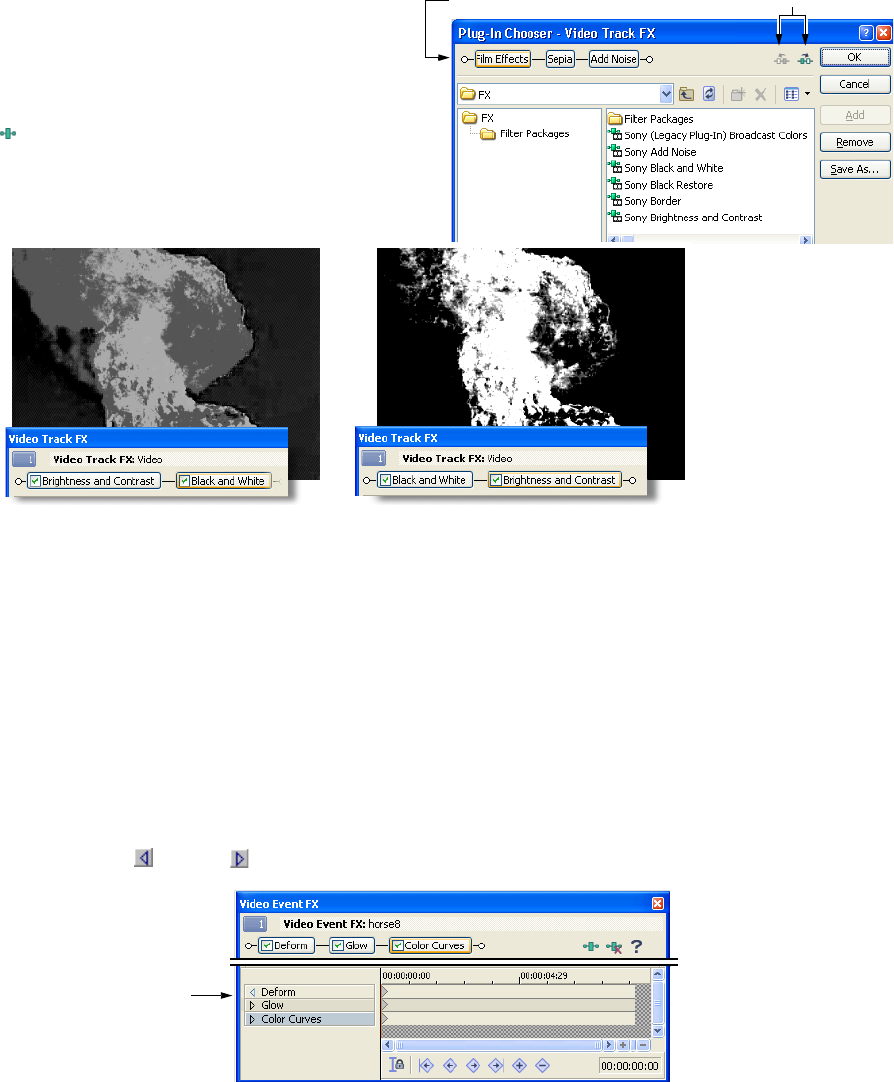Select Filter Packages in folder tree
This screenshot has height=1082, width=894.
coord(526,134)
